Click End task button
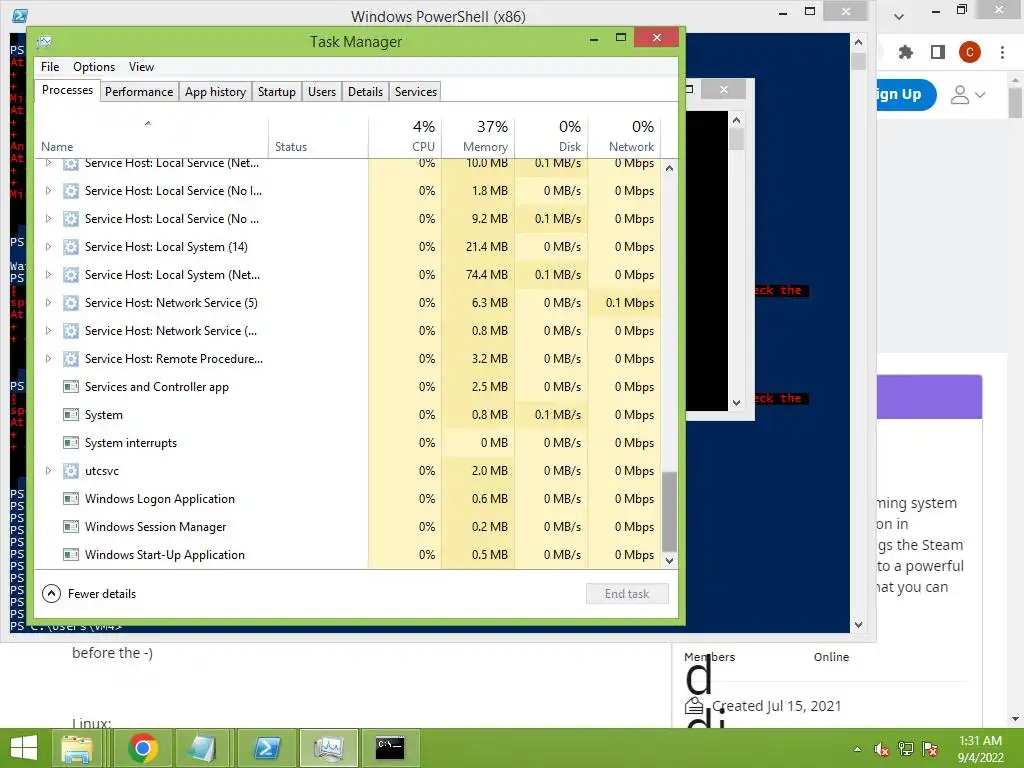The height and width of the screenshot is (768, 1024). click(627, 594)
